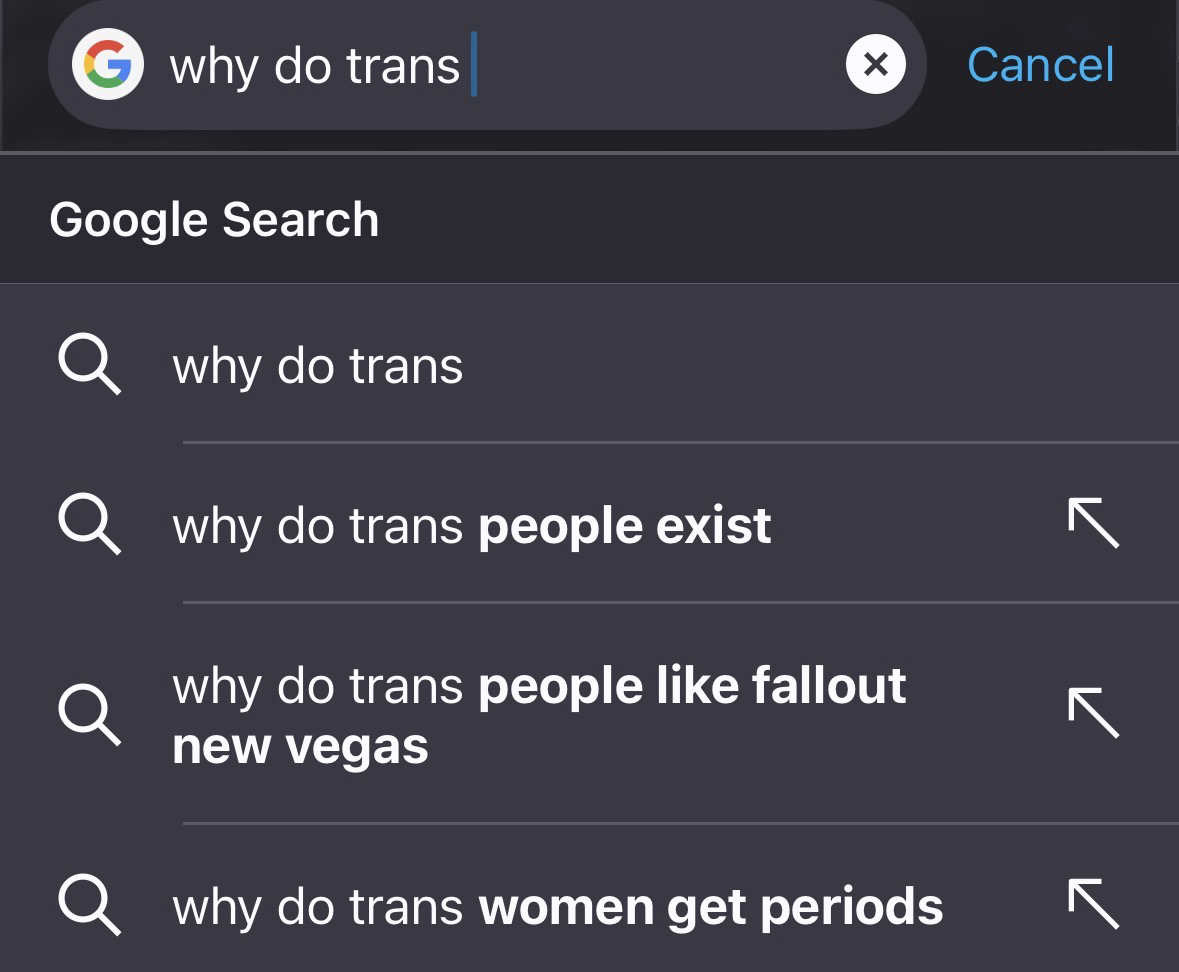The height and width of the screenshot is (972, 1179).
Task: Tap the 'new vegas' second line text
Action: tap(300, 747)
